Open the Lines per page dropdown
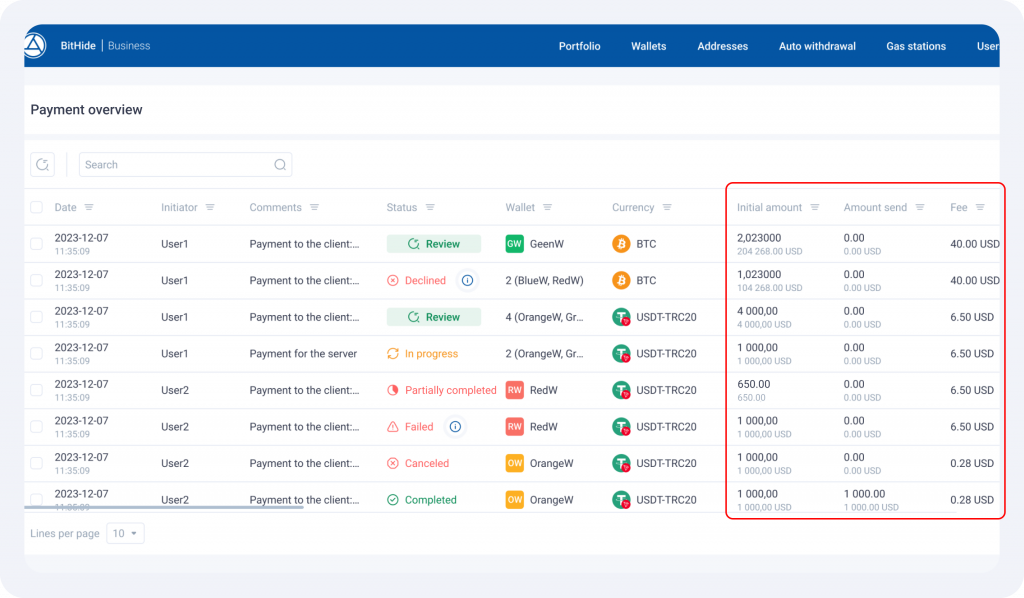 (x=126, y=534)
